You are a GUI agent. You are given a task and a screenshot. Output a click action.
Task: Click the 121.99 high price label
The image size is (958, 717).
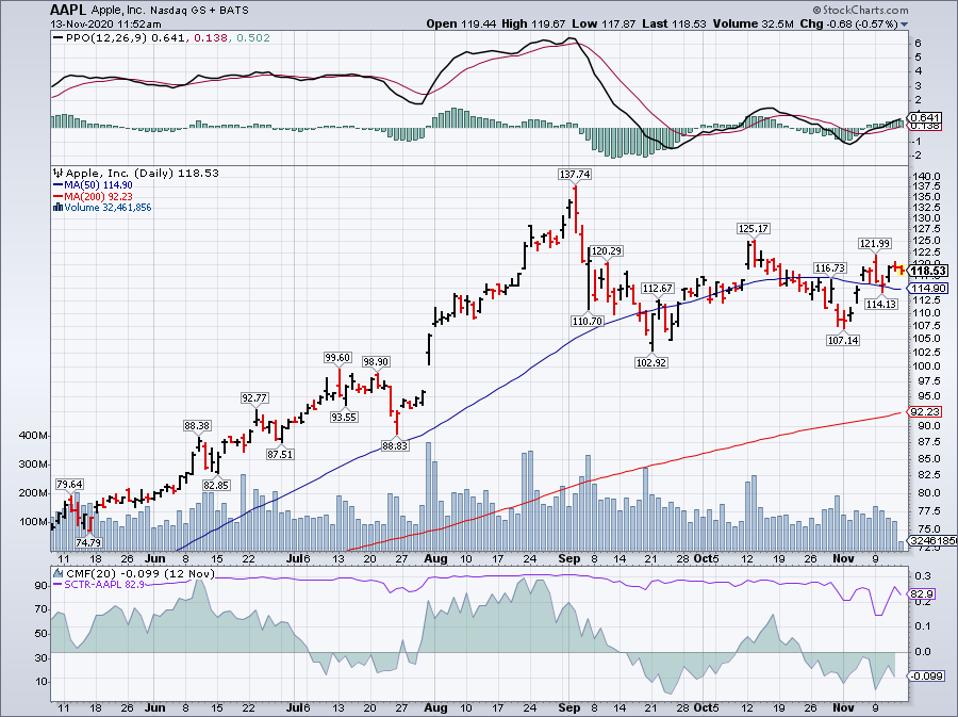coord(874,244)
